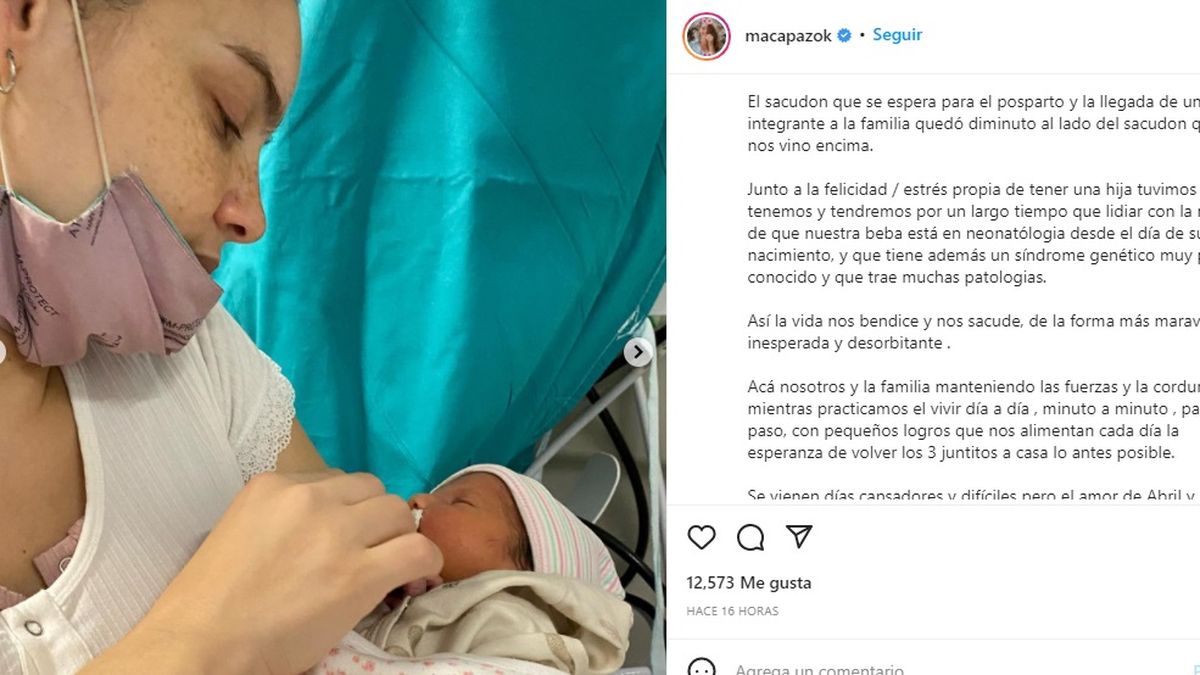Open the macapazok profile picture avatar

click(706, 36)
